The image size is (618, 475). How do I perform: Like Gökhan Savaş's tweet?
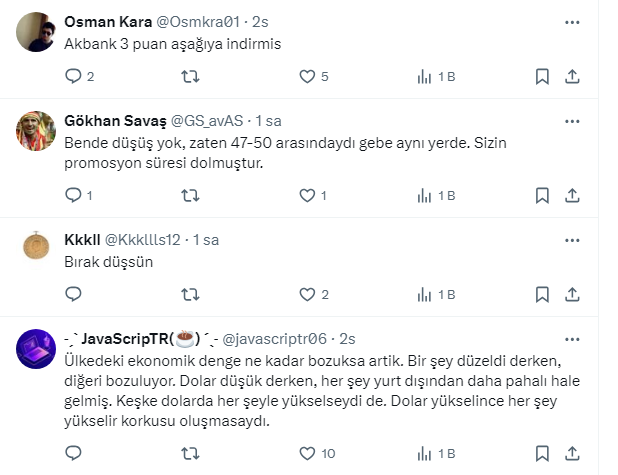[x=307, y=195]
